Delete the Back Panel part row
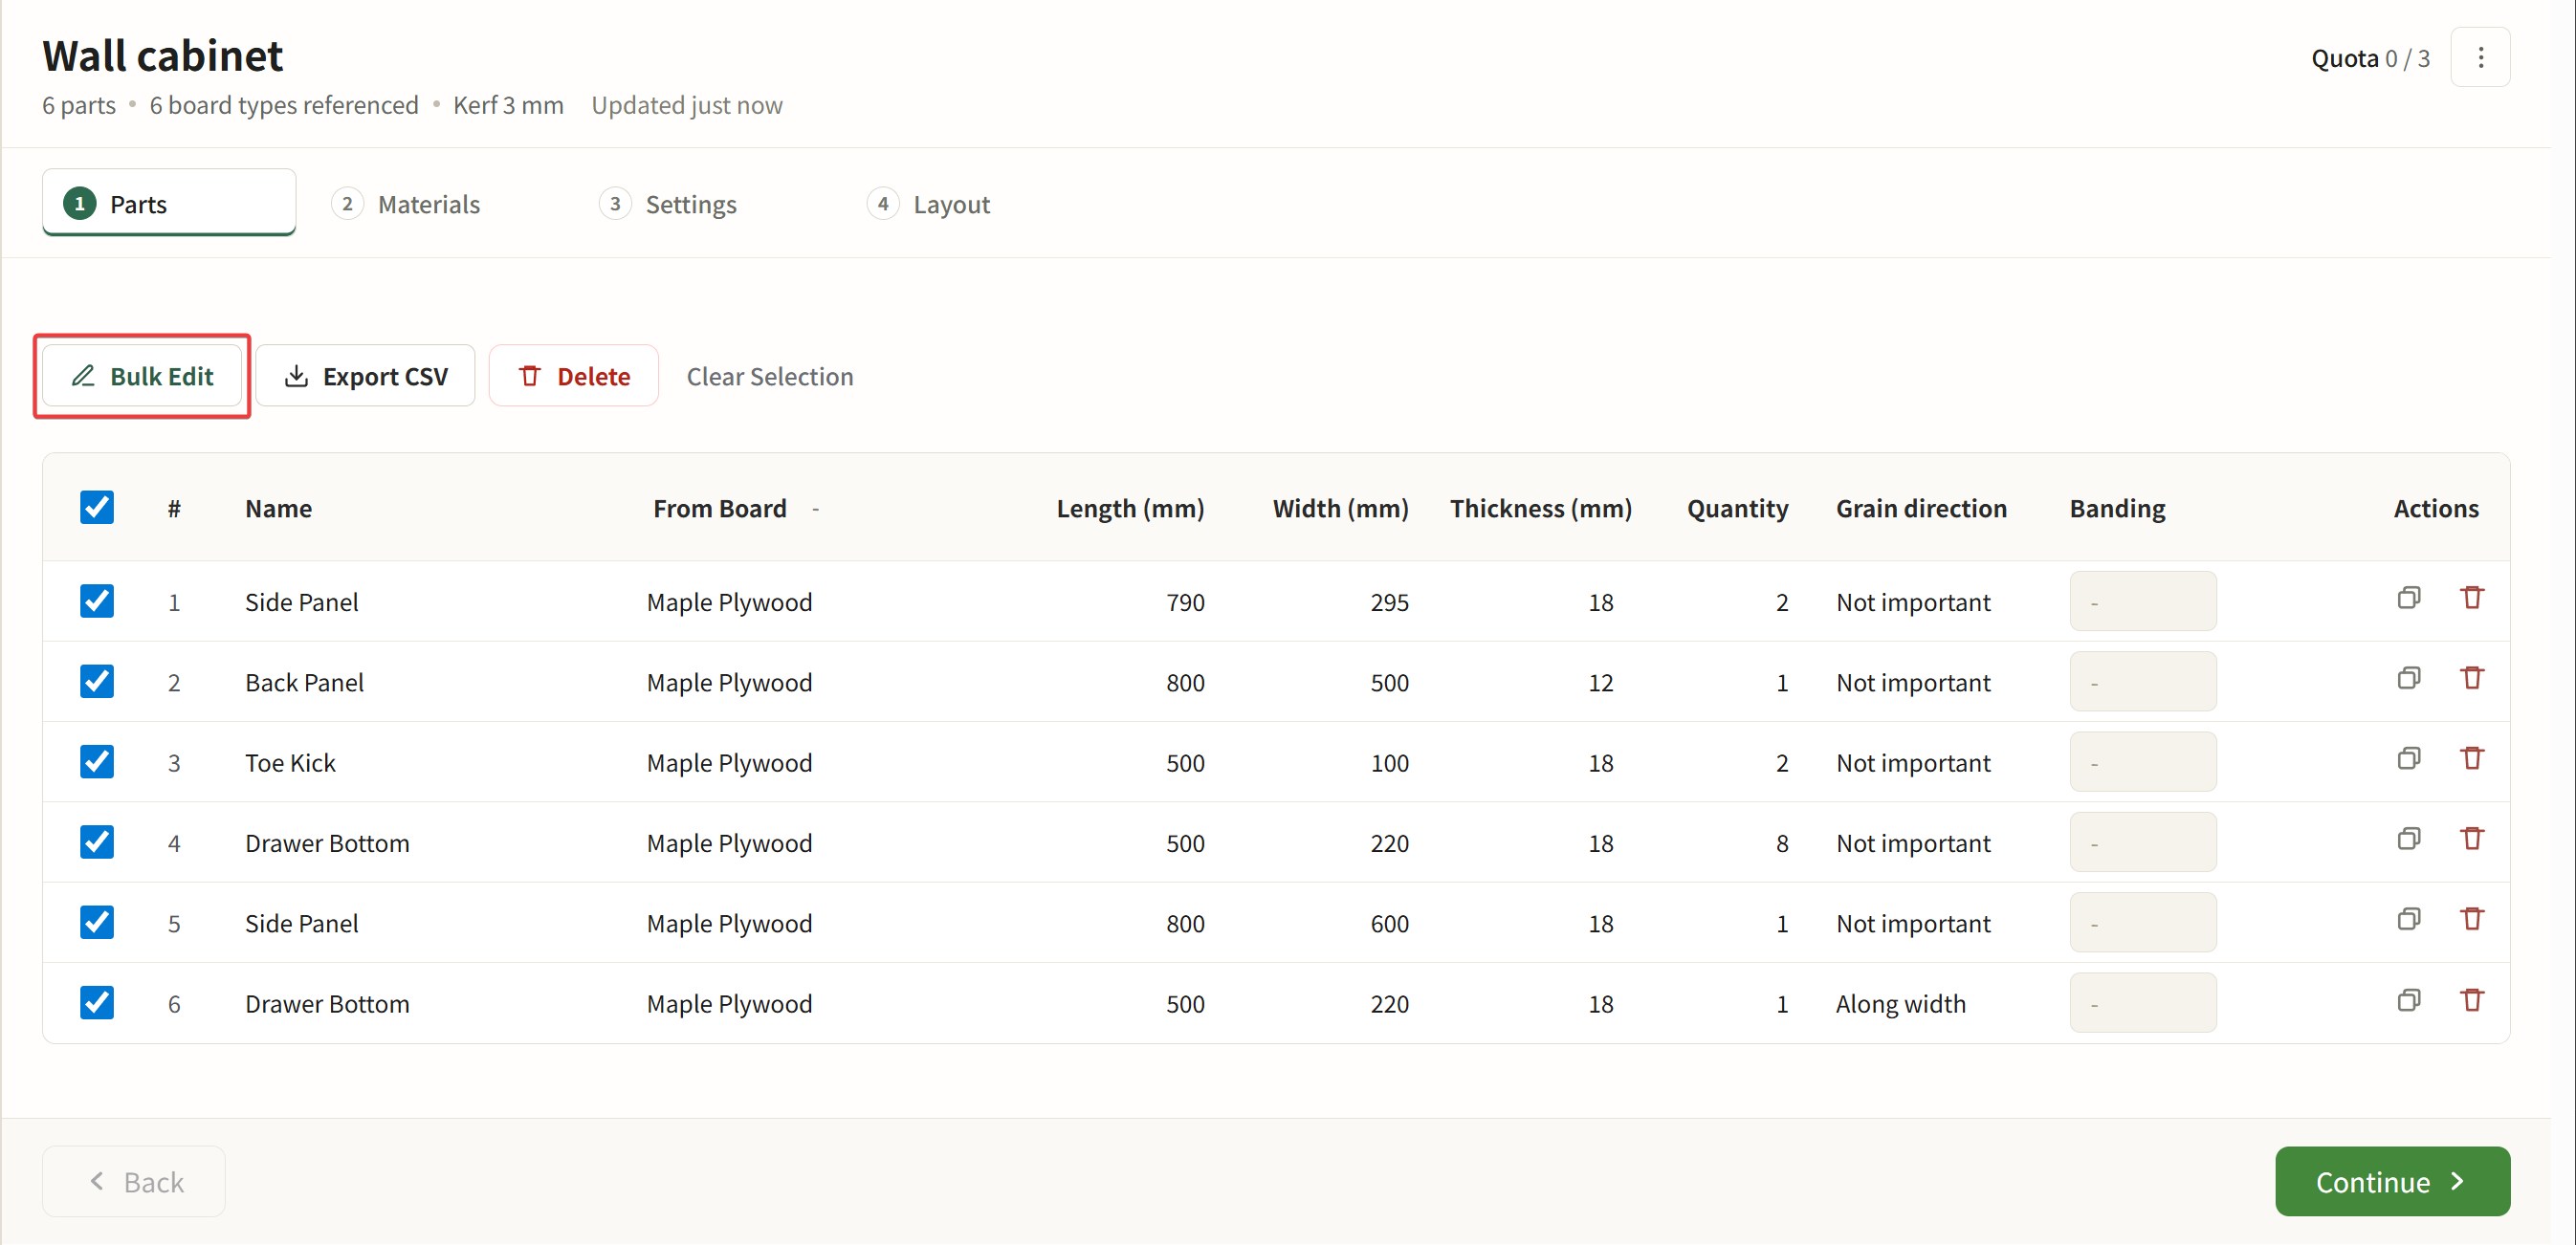 tap(2471, 678)
